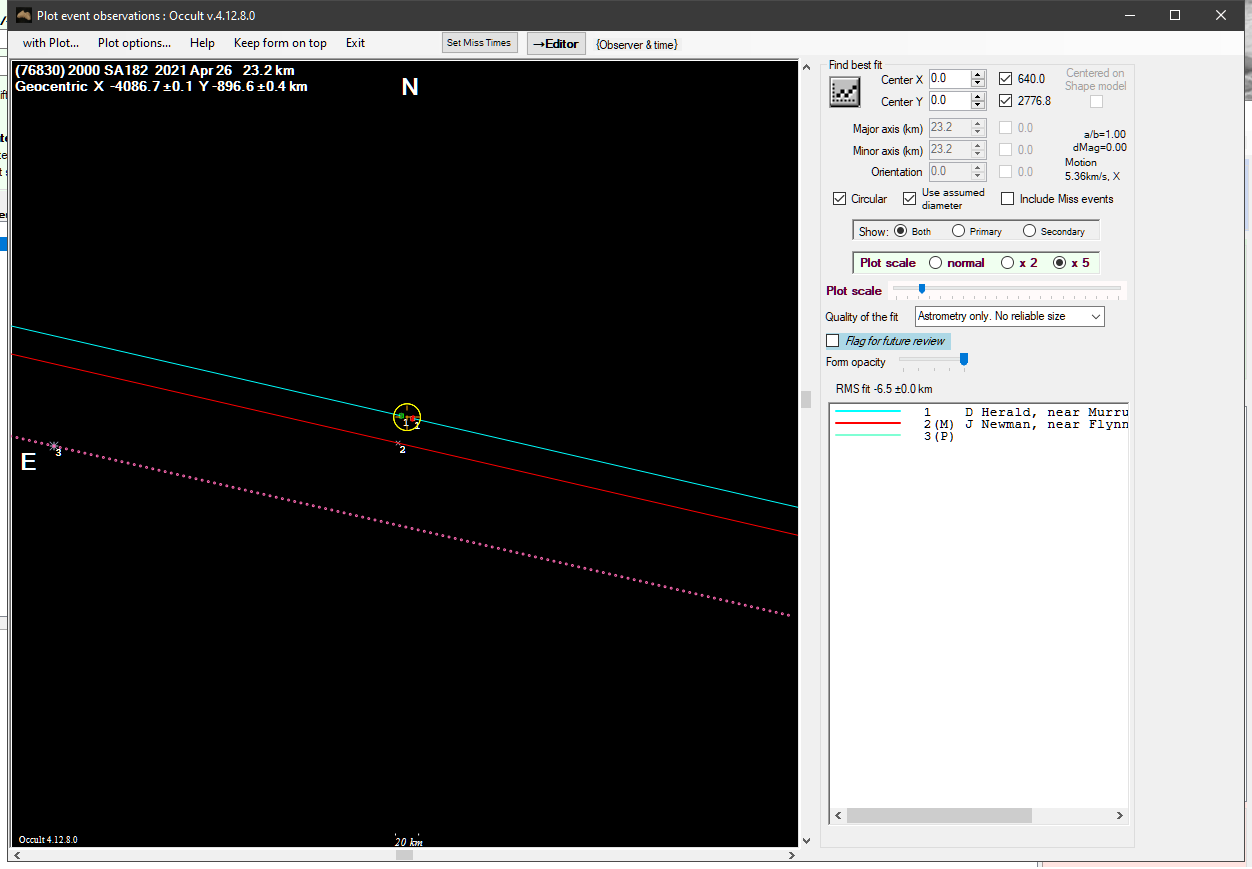Decrease Center Y with the down arrow

(x=978, y=106)
